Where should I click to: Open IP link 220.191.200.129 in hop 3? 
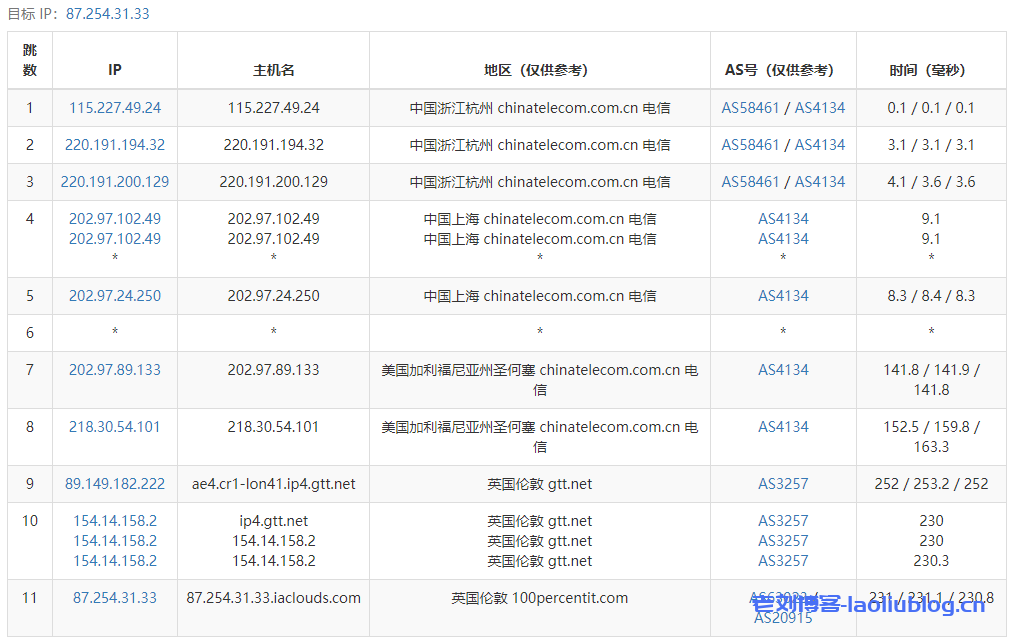click(115, 182)
